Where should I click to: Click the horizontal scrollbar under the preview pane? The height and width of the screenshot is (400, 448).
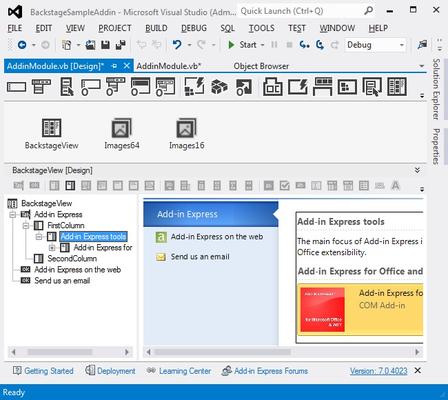point(284,352)
